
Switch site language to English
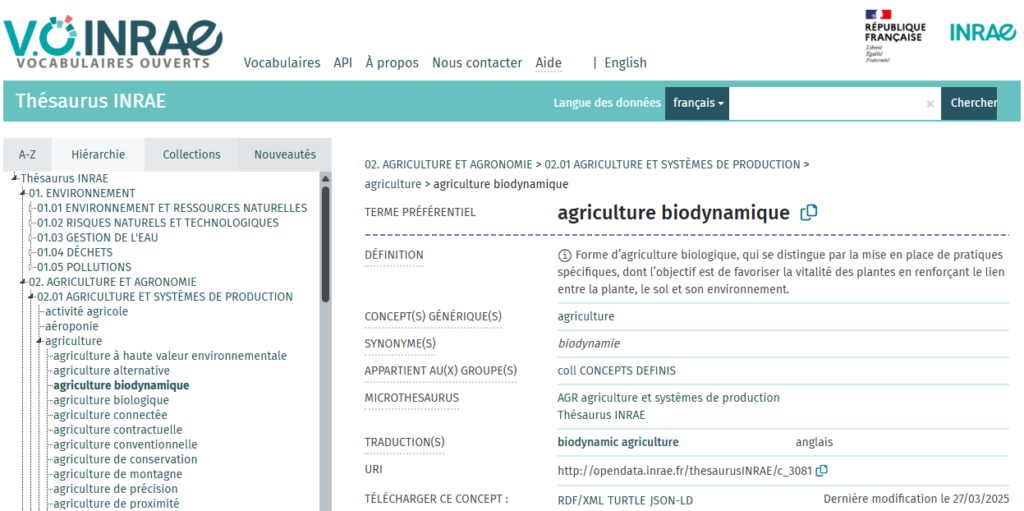click(x=625, y=62)
